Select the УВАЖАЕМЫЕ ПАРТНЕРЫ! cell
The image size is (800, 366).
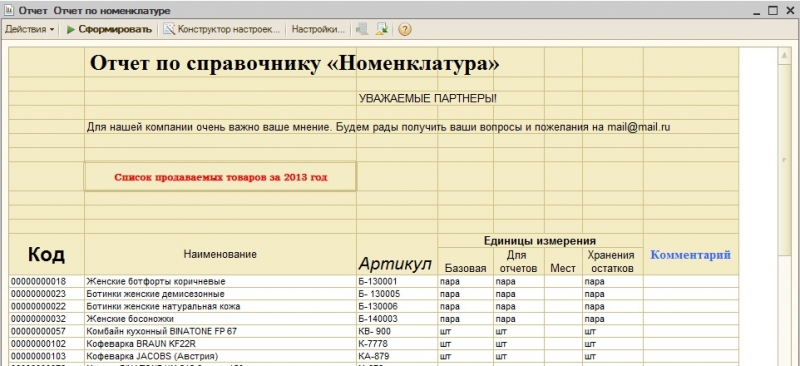(x=428, y=99)
